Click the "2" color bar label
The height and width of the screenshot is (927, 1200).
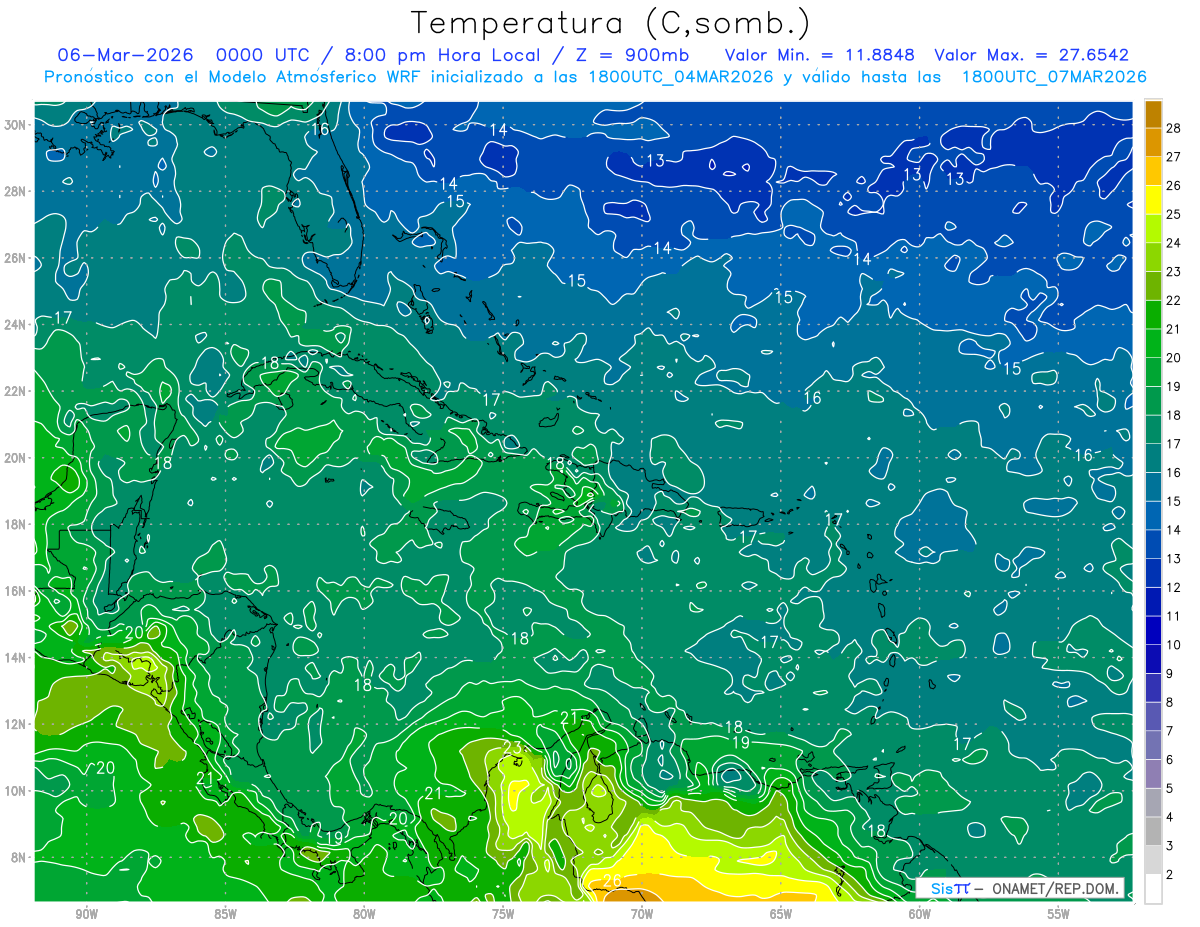point(1170,875)
